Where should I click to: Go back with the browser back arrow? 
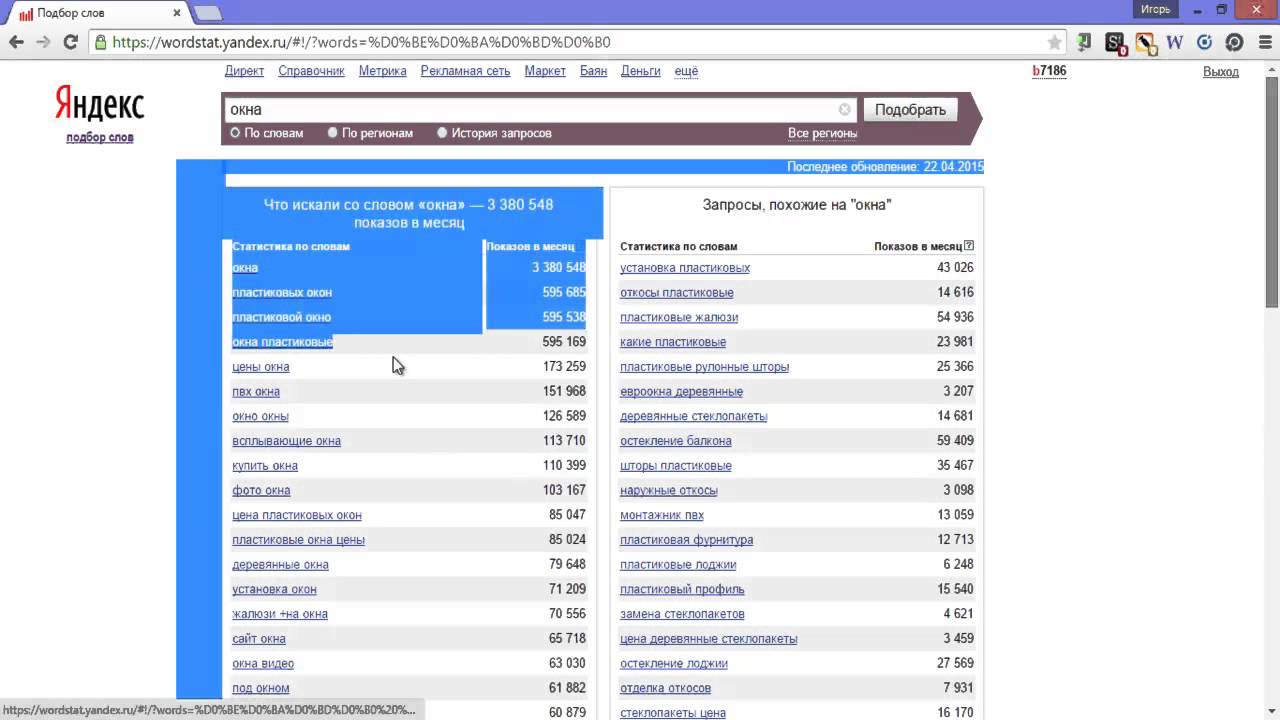16,42
